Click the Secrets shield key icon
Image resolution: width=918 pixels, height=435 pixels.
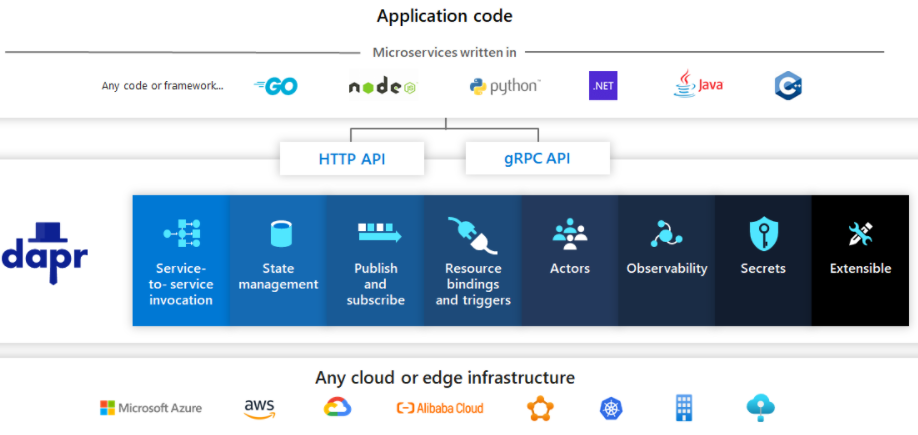(x=763, y=234)
